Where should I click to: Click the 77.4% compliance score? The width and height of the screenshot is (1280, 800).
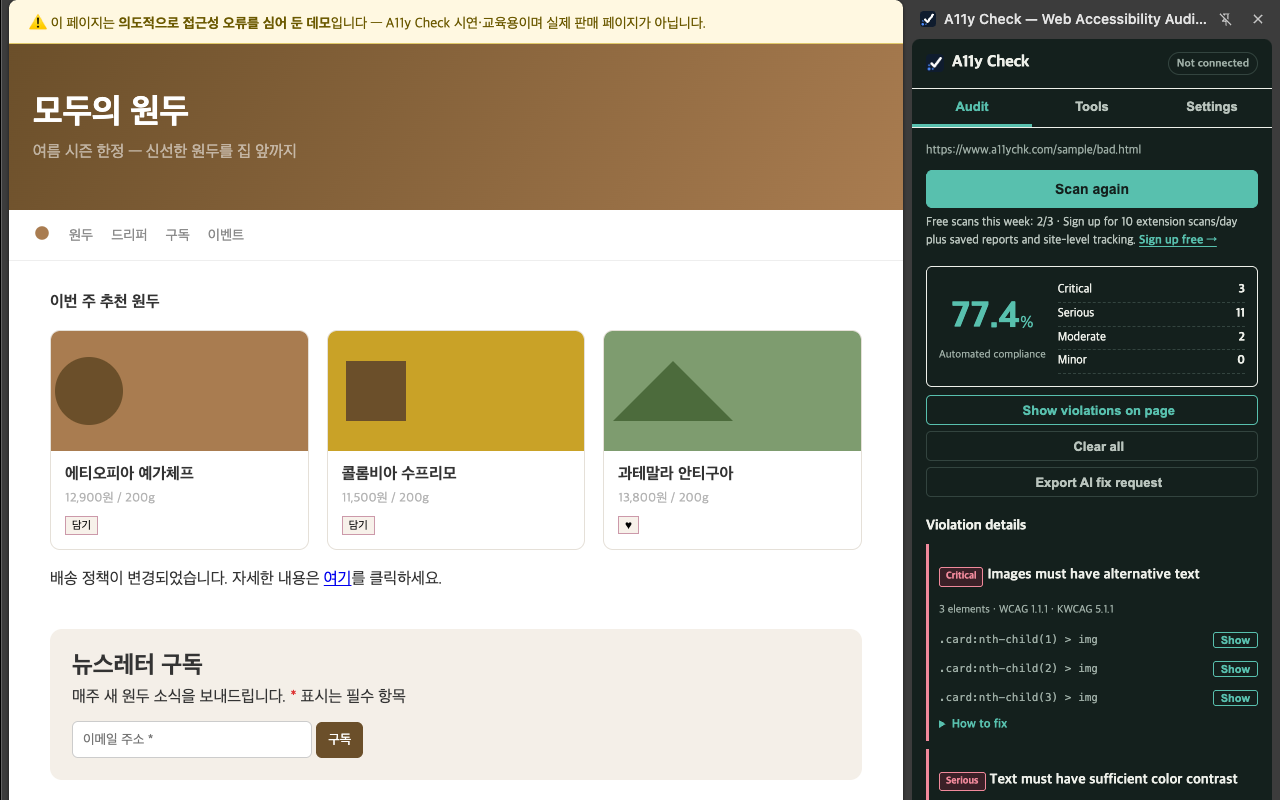(992, 315)
